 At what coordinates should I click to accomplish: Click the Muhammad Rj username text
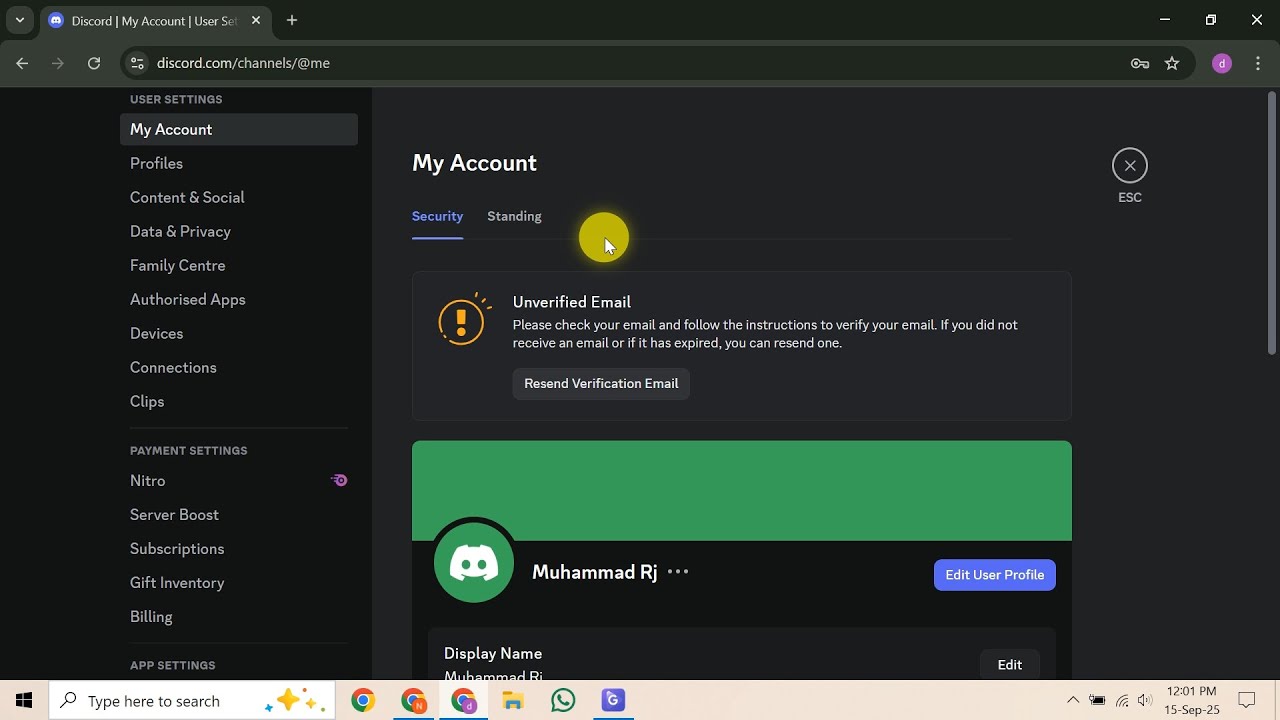point(595,572)
